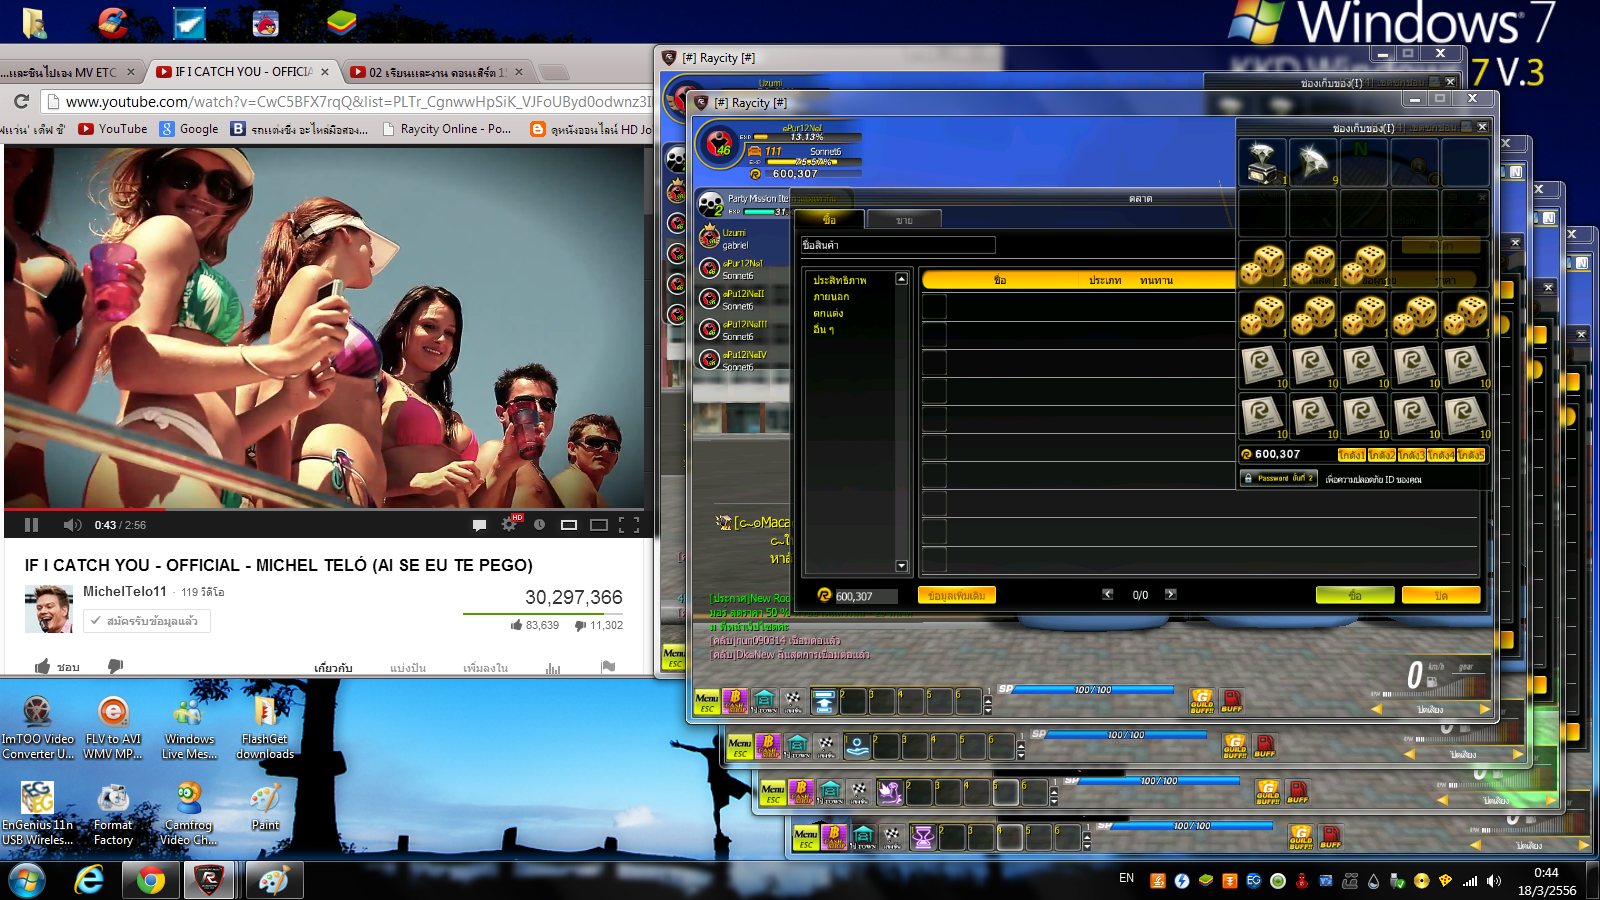
Task: Open Paint from the taskbar
Action: point(273,880)
